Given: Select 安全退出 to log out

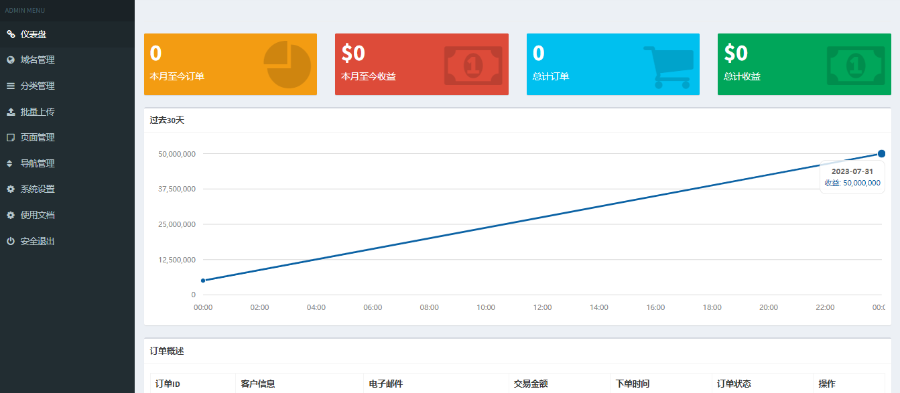Looking at the screenshot, I should pos(67,241).
